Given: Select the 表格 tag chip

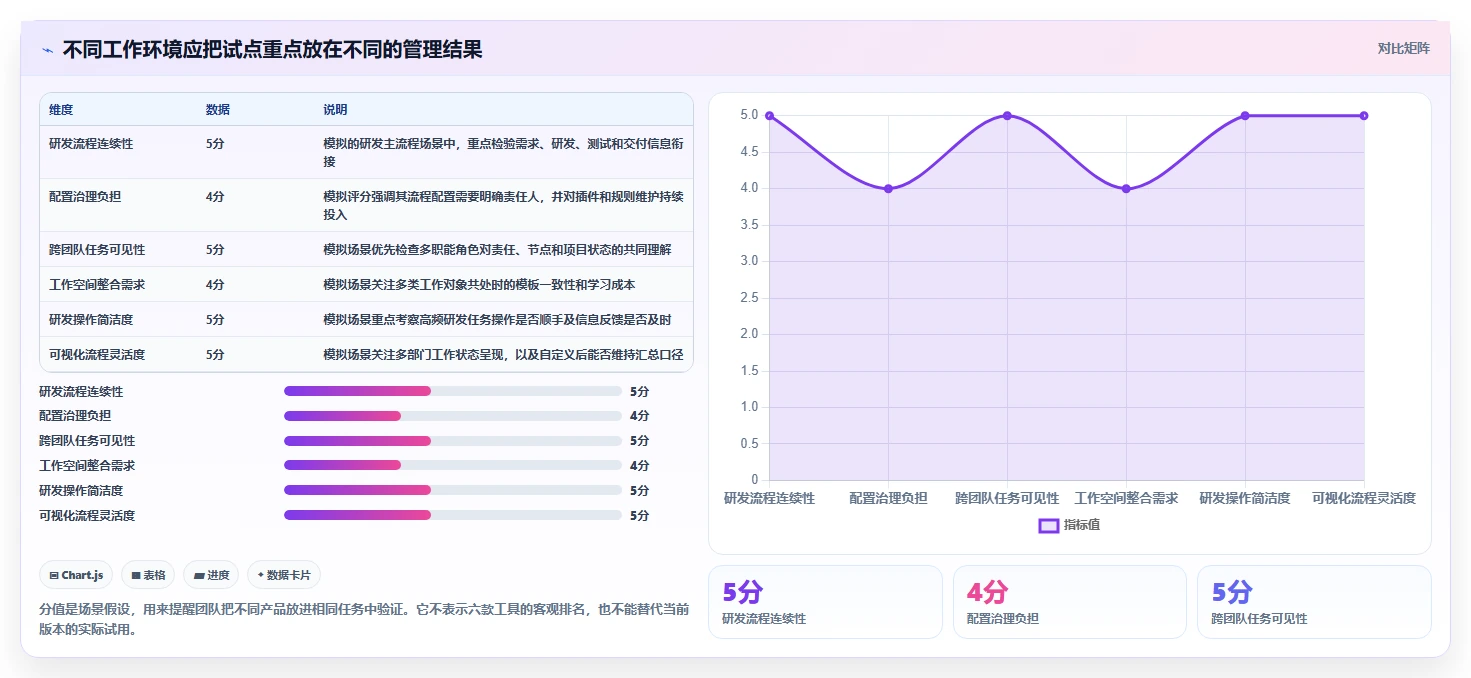Looking at the screenshot, I should [x=148, y=575].
